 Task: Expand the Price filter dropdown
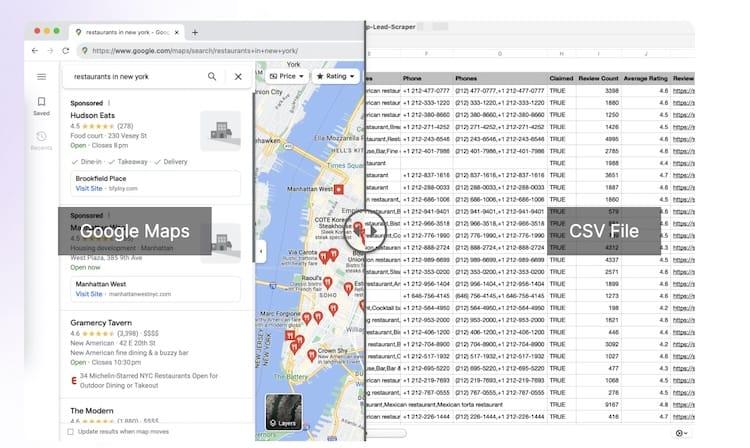click(x=287, y=76)
